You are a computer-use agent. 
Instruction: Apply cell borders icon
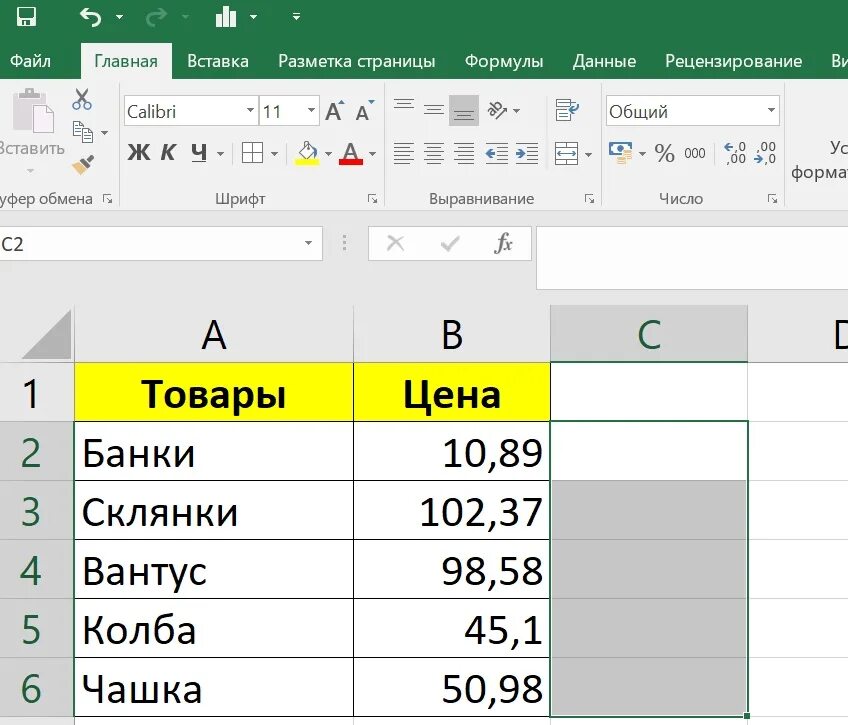click(252, 153)
